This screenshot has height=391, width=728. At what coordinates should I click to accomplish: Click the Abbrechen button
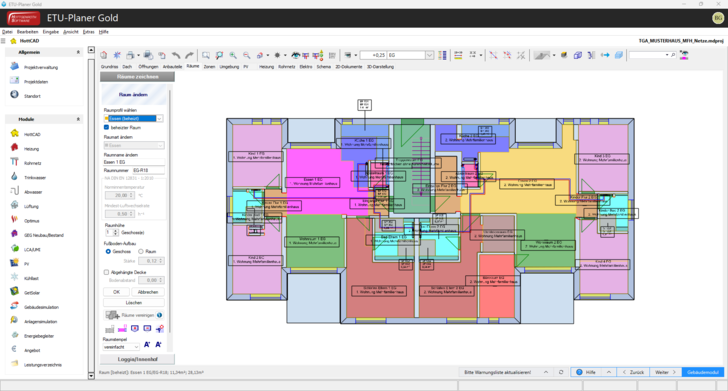(148, 292)
